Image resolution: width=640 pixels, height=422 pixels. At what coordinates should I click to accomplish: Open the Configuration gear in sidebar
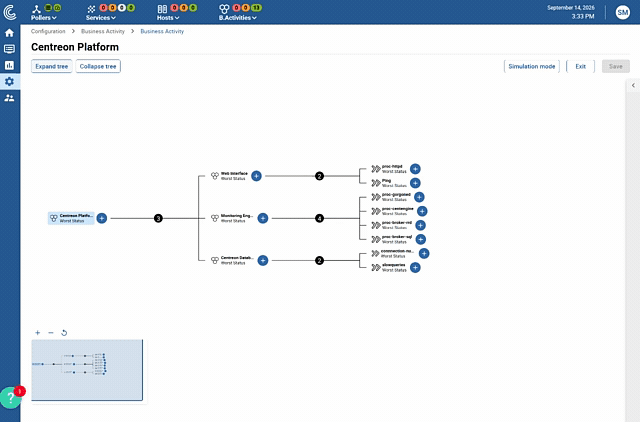pos(9,82)
